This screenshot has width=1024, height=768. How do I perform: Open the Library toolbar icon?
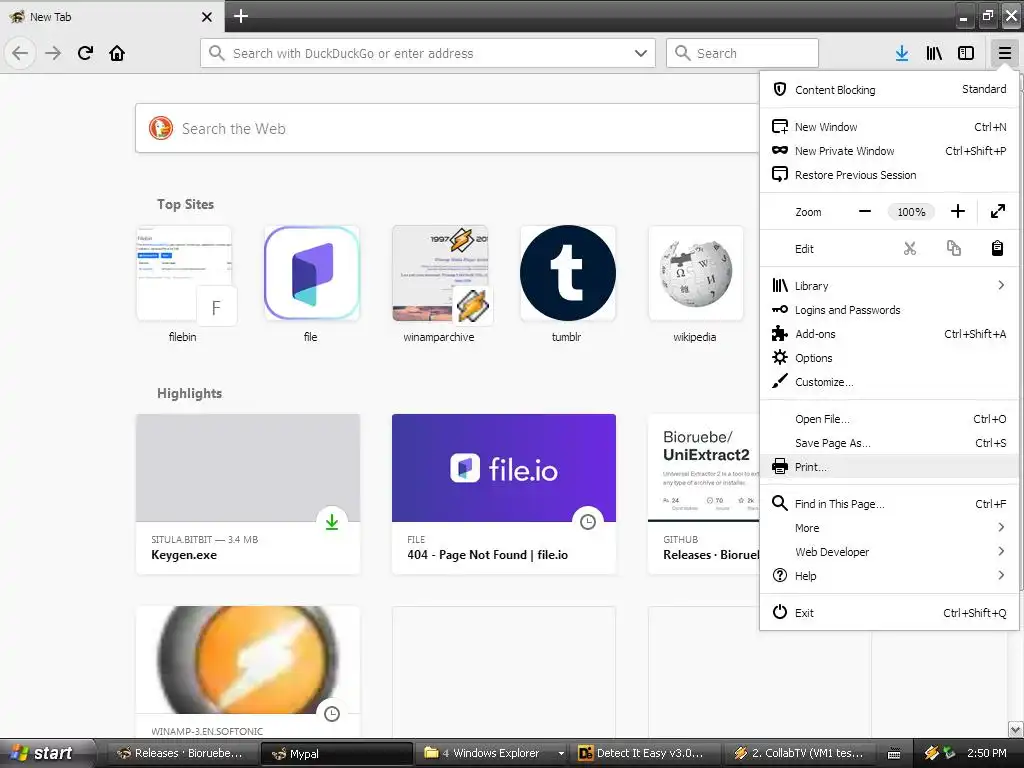click(934, 53)
